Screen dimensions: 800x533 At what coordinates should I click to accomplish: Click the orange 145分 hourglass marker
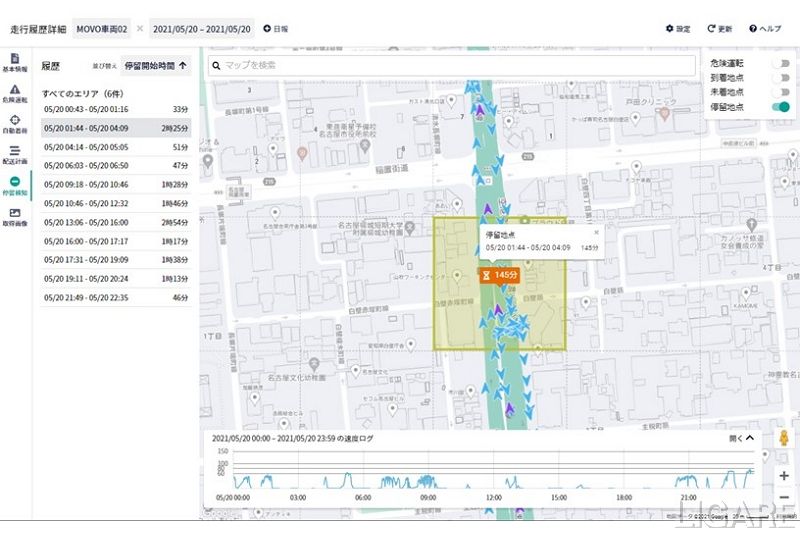500,274
